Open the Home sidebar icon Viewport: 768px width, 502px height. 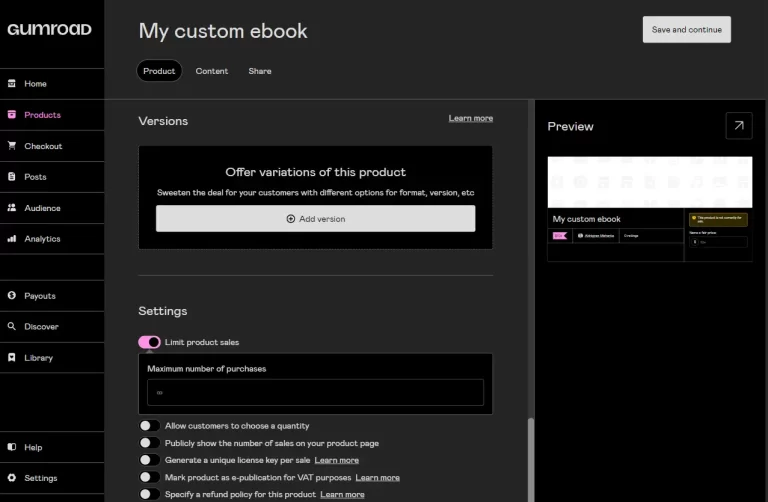(12, 83)
